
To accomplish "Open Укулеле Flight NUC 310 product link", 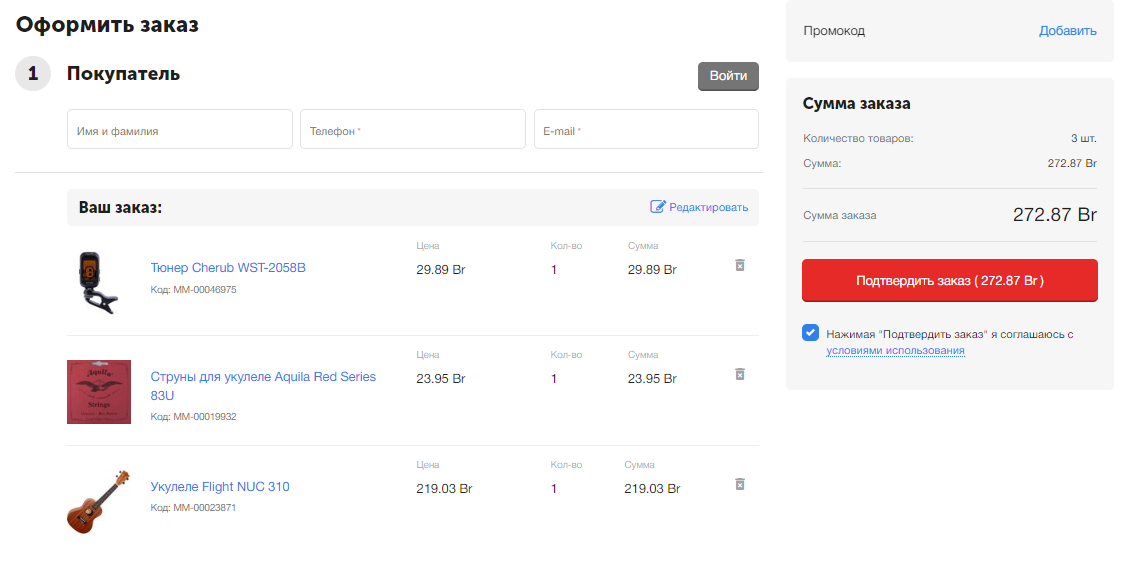I will pos(220,486).
